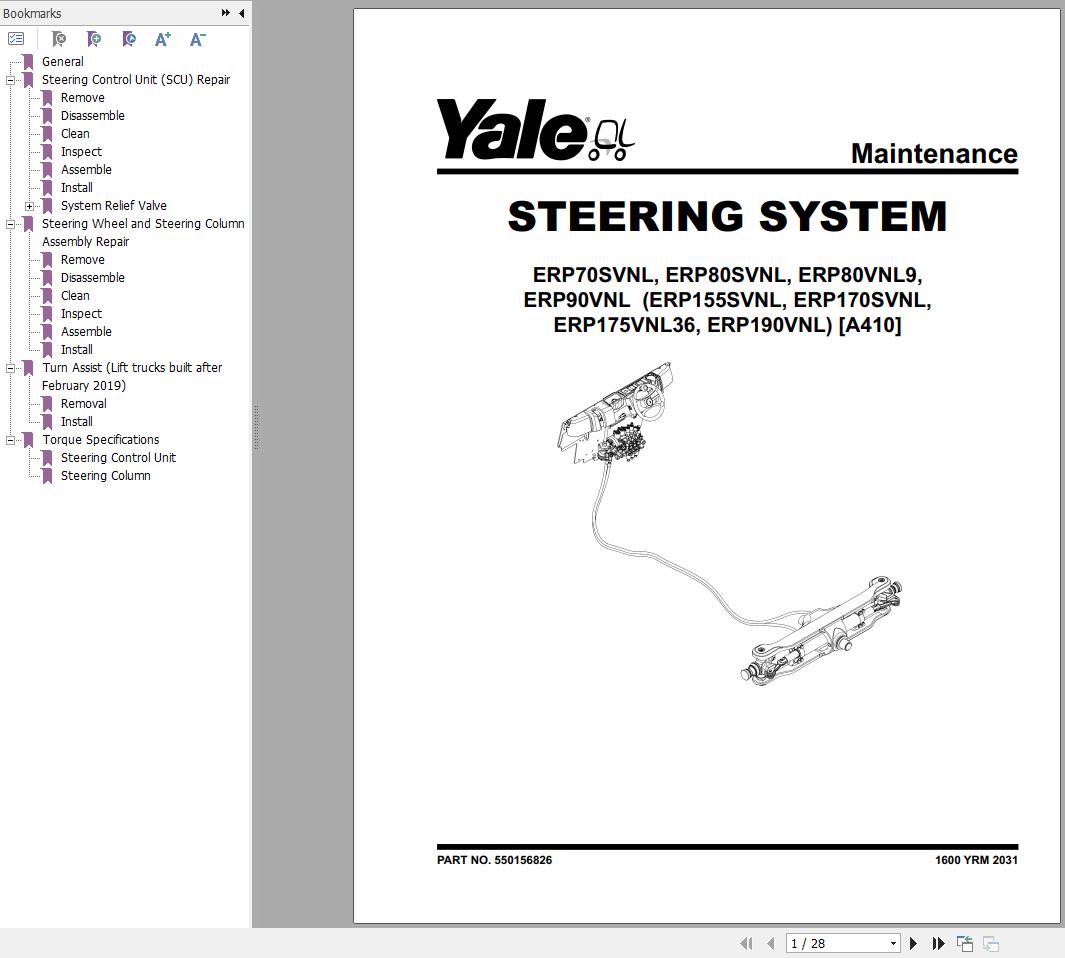Collapse the Steering Control Unit (SCU) Repair section
The width and height of the screenshot is (1065, 958).
tap(9, 79)
